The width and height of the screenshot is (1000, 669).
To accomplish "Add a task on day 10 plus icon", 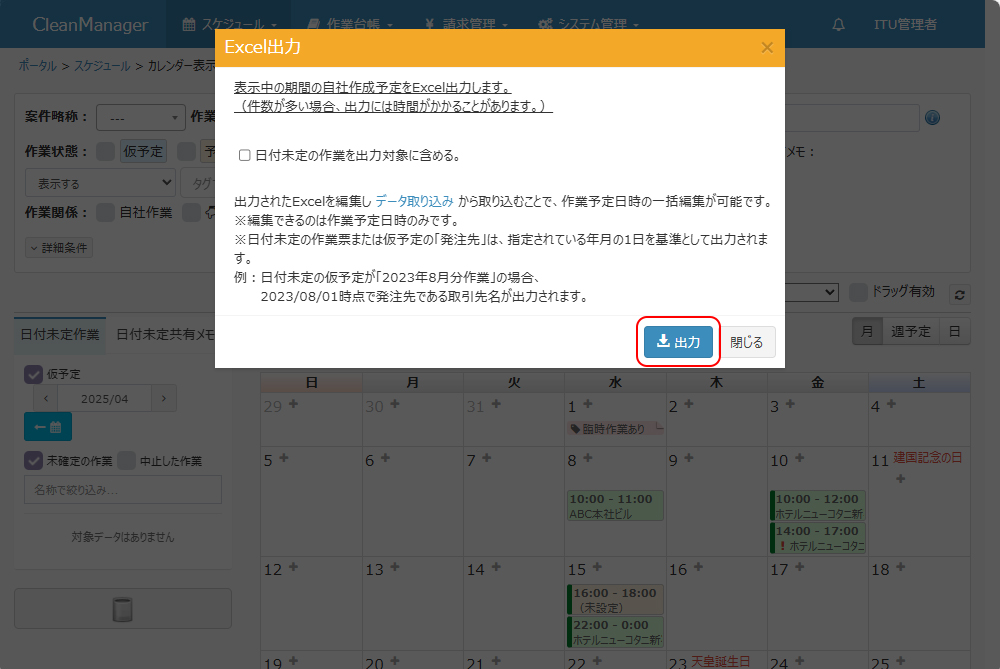I will pos(800,458).
